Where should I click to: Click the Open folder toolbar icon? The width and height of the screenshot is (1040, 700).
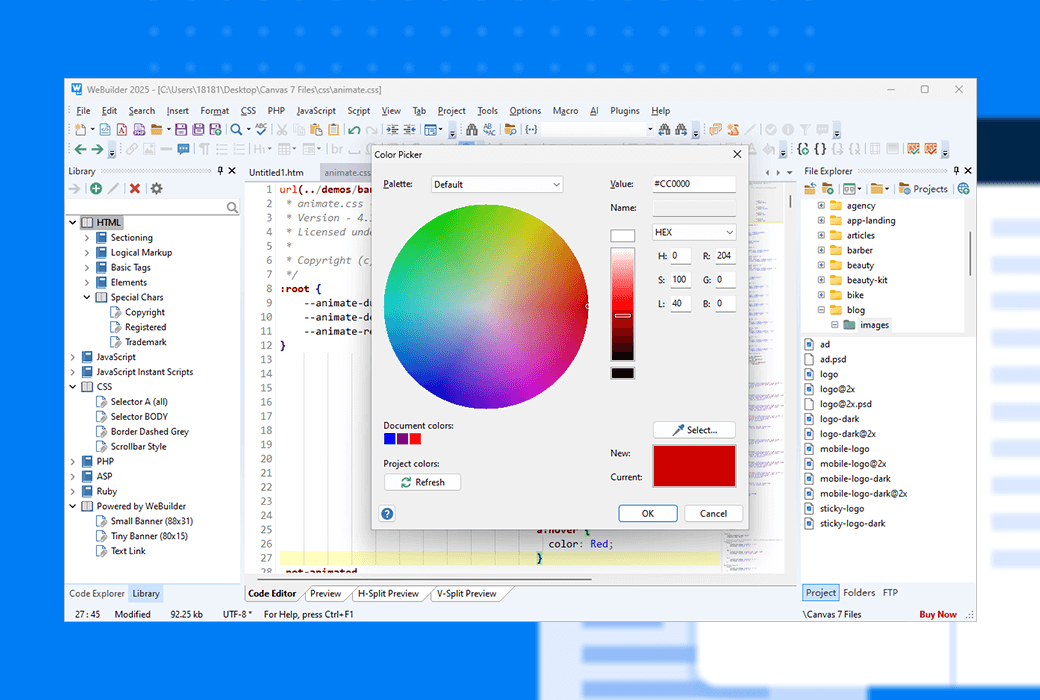click(157, 129)
